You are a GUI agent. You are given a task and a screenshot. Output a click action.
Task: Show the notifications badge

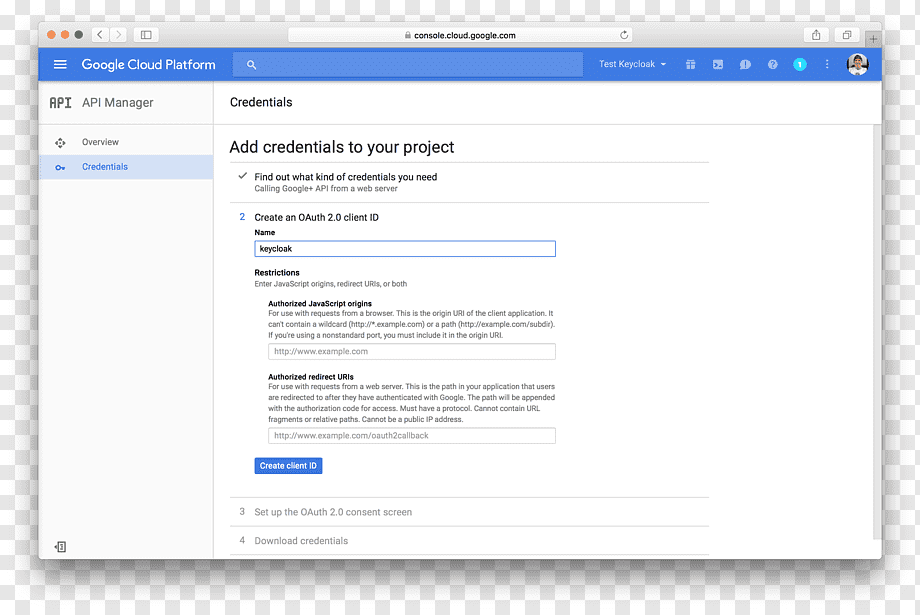coord(800,65)
